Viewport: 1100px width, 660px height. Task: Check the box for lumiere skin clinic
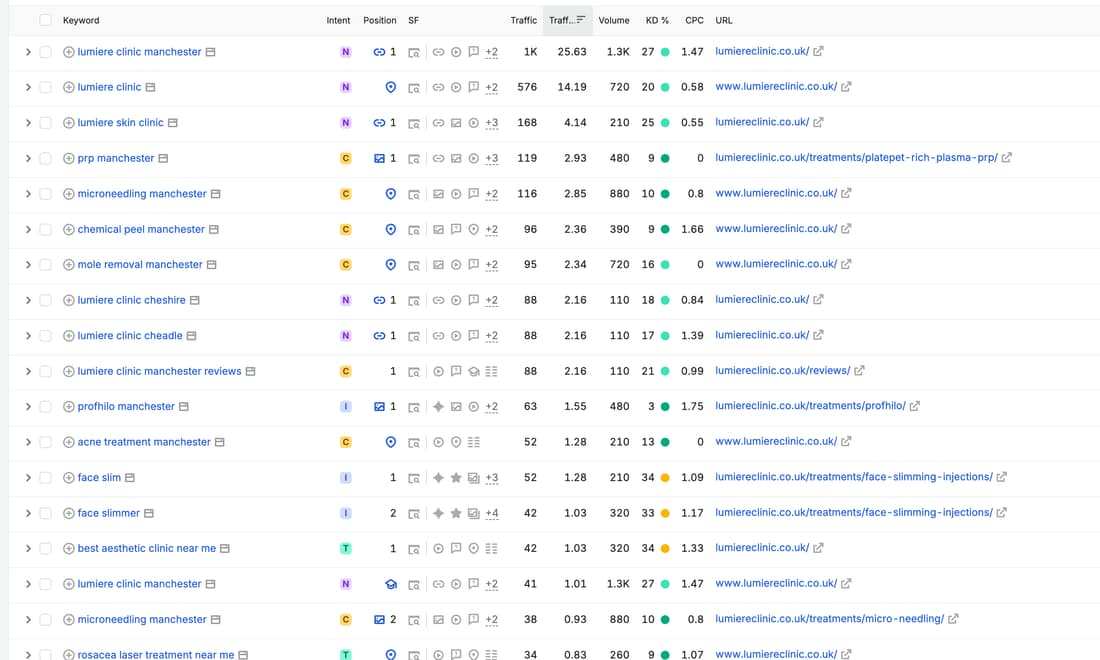pyautogui.click(x=45, y=123)
